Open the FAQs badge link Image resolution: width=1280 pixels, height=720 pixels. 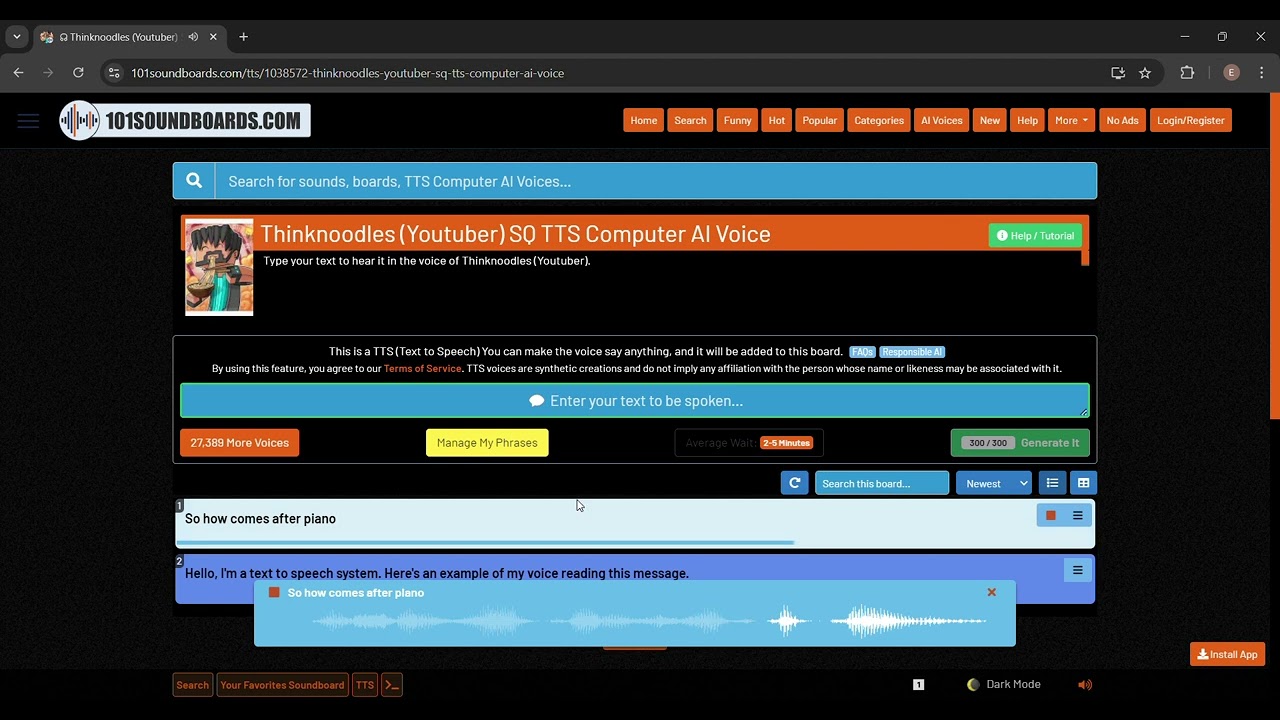[862, 352]
